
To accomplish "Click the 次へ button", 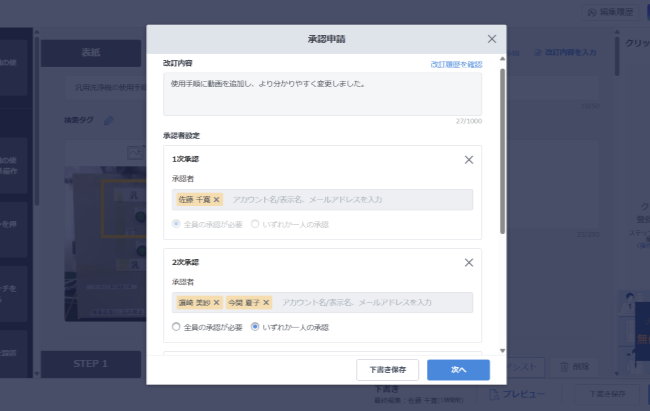I will [458, 370].
